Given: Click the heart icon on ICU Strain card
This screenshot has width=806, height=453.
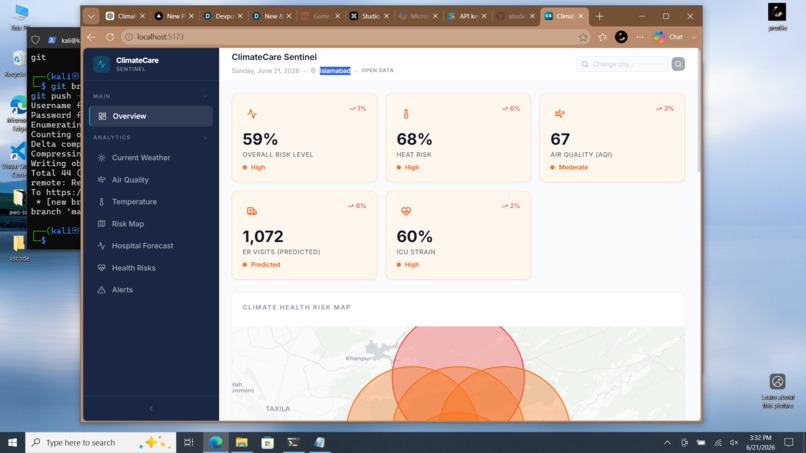Looking at the screenshot, I should (x=406, y=211).
